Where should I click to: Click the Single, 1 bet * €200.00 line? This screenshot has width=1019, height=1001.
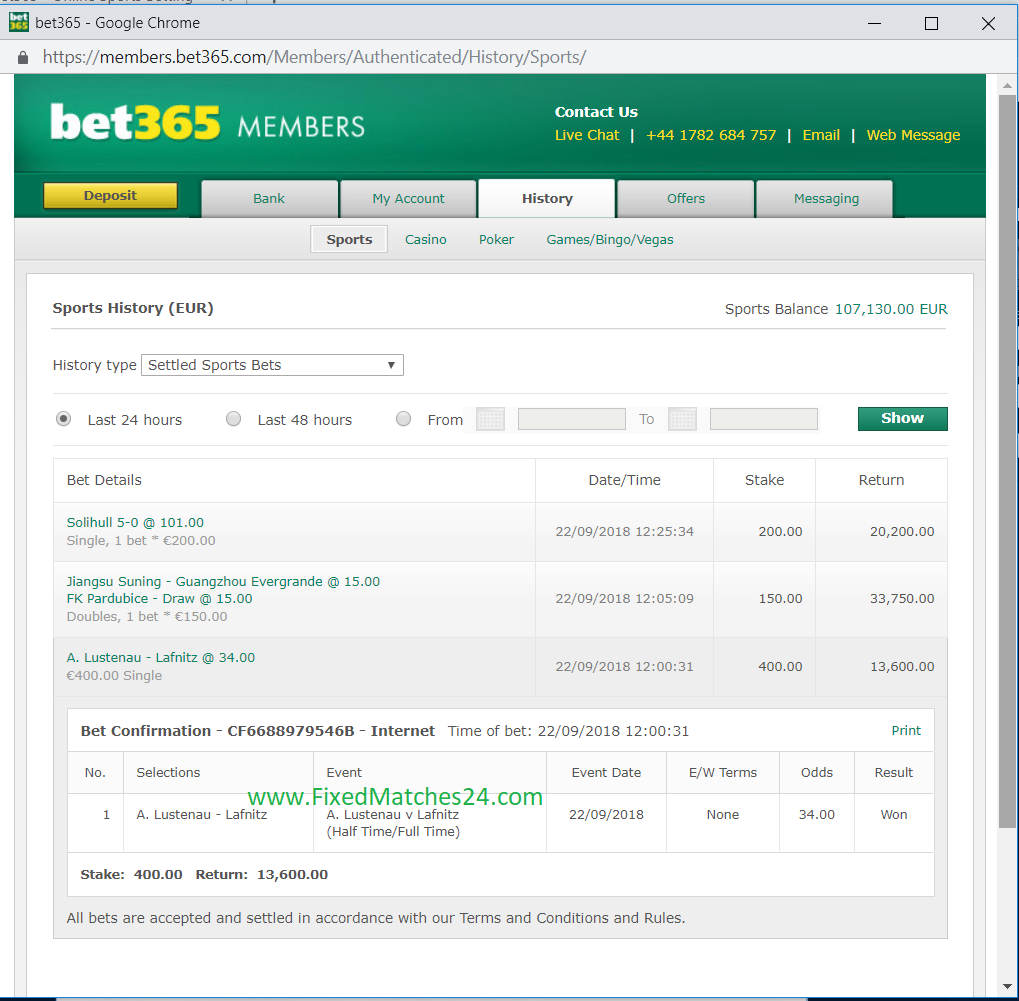pyautogui.click(x=141, y=541)
